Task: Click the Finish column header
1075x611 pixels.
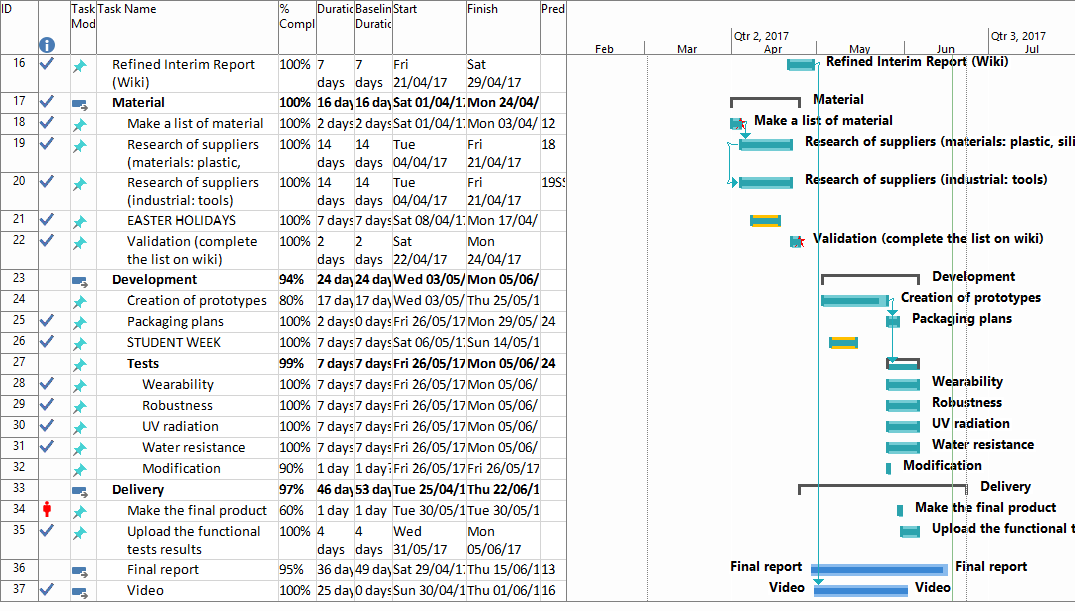Action: (482, 10)
